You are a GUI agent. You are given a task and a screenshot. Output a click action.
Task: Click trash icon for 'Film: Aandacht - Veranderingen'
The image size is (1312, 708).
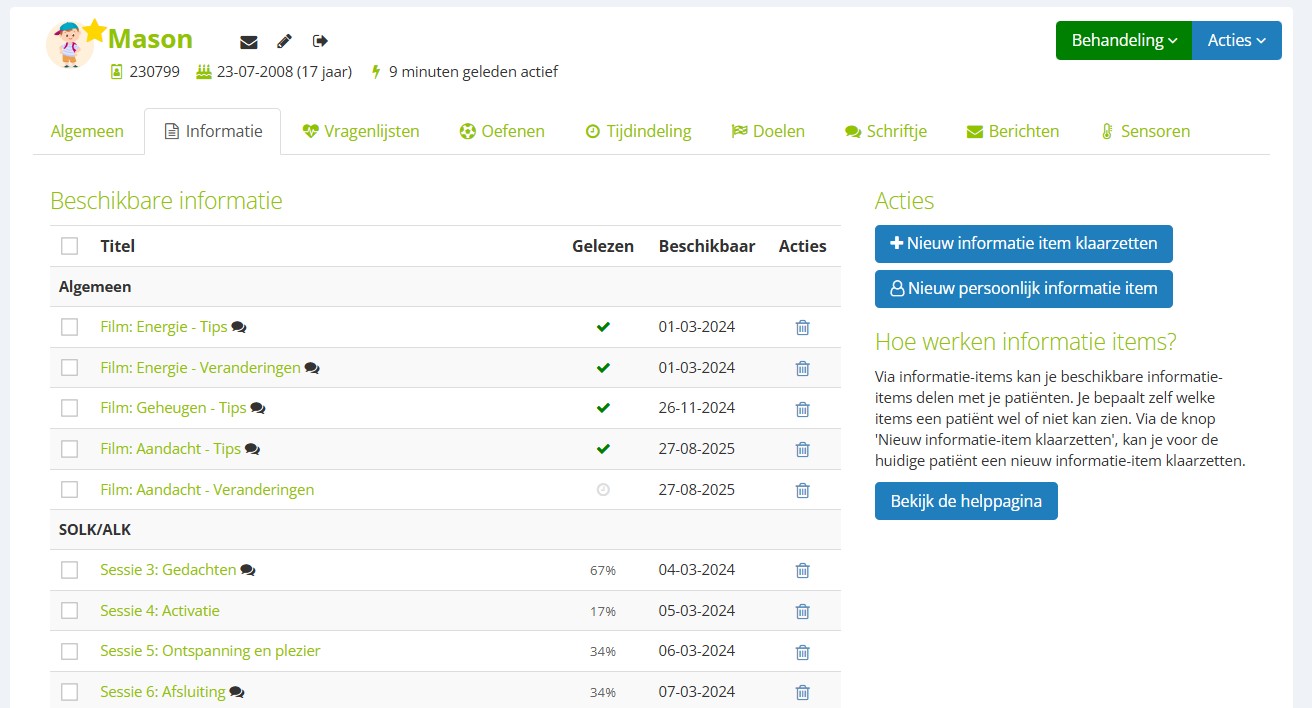(802, 490)
